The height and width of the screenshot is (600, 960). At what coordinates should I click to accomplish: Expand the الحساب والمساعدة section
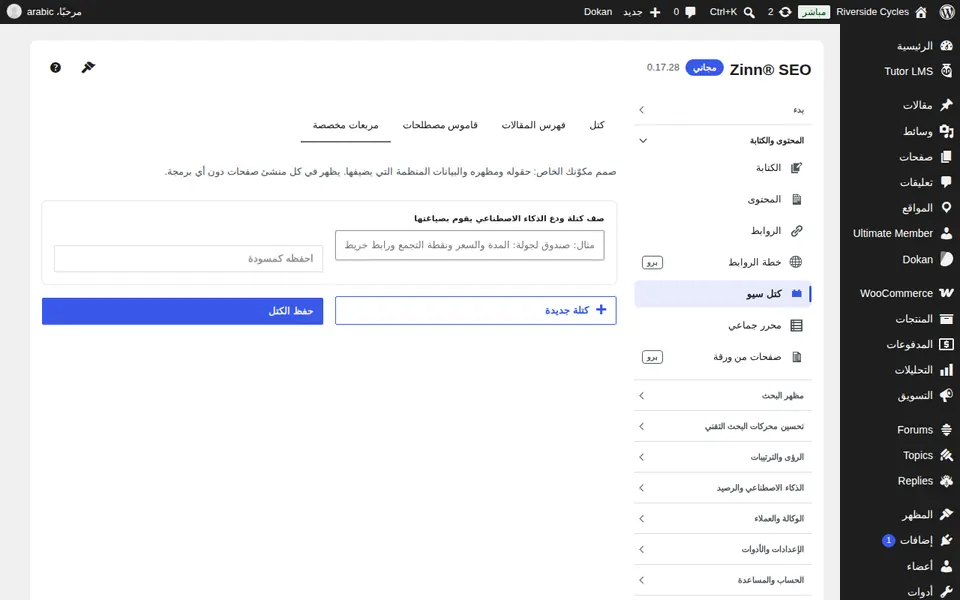tap(723, 579)
